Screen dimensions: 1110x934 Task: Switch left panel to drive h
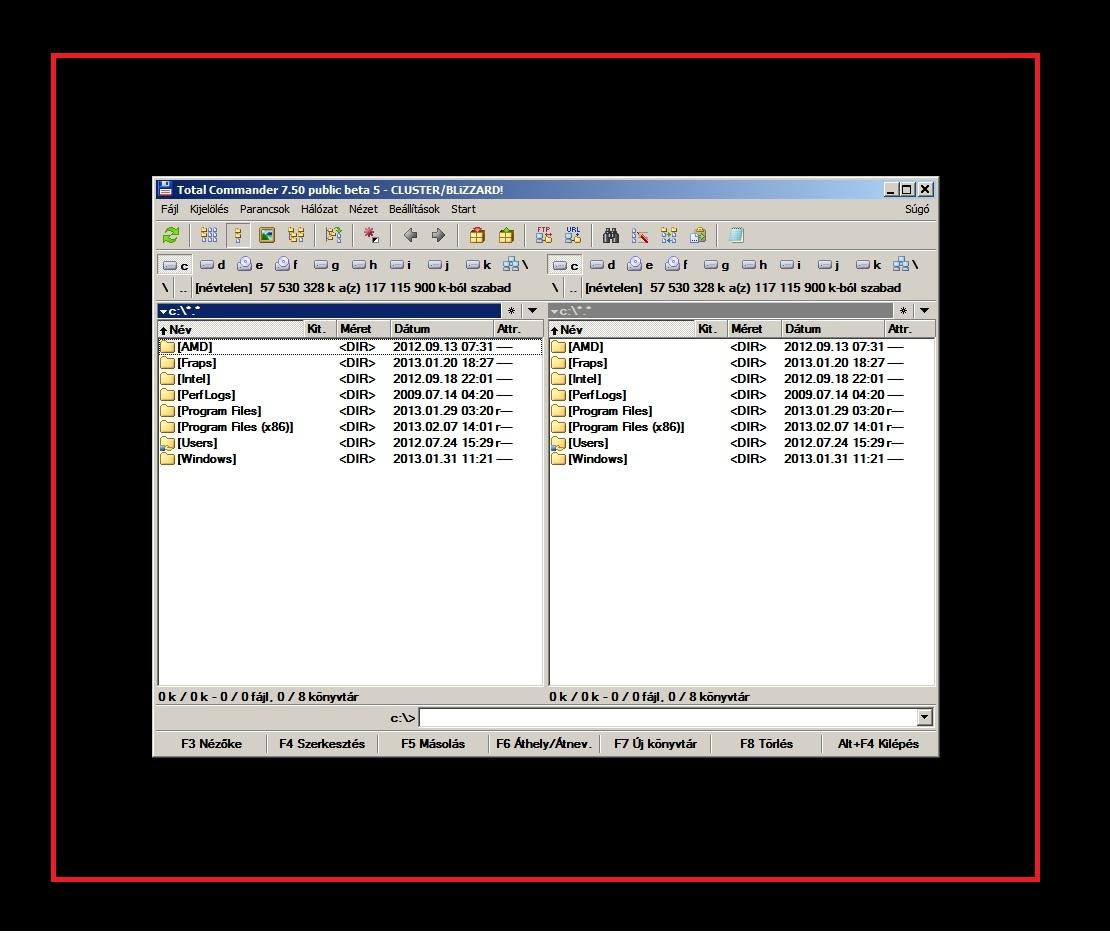click(365, 265)
